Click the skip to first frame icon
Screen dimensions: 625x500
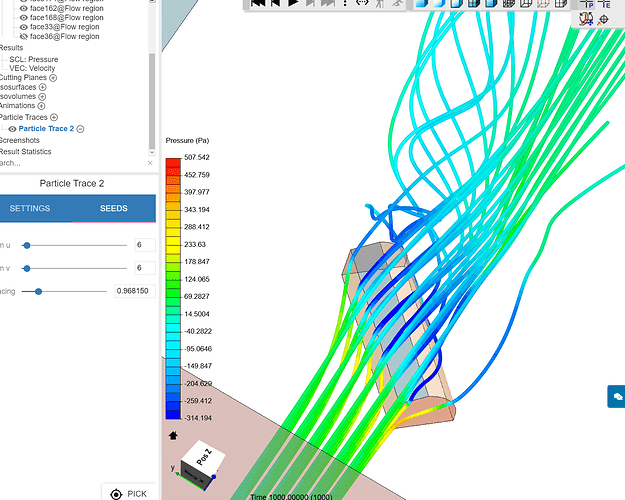(x=257, y=4)
